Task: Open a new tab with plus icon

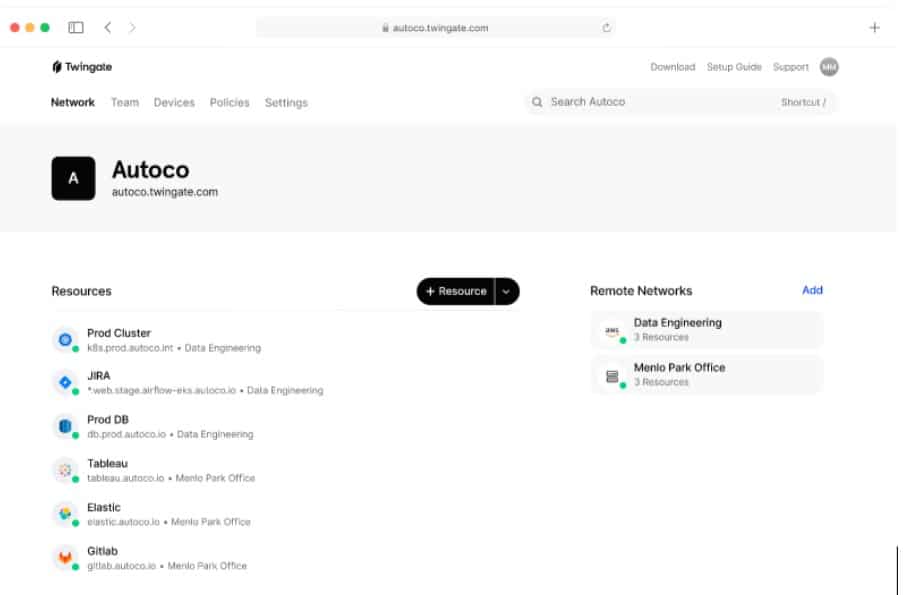Action: tap(874, 28)
